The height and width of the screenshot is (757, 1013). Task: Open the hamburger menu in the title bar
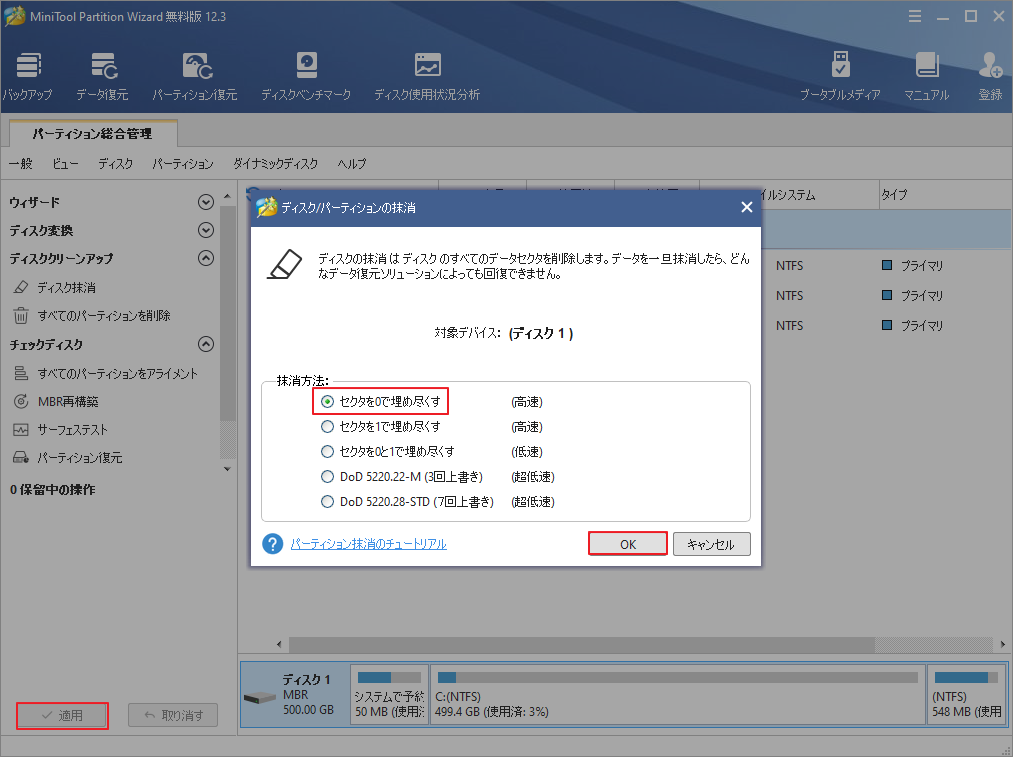(915, 16)
